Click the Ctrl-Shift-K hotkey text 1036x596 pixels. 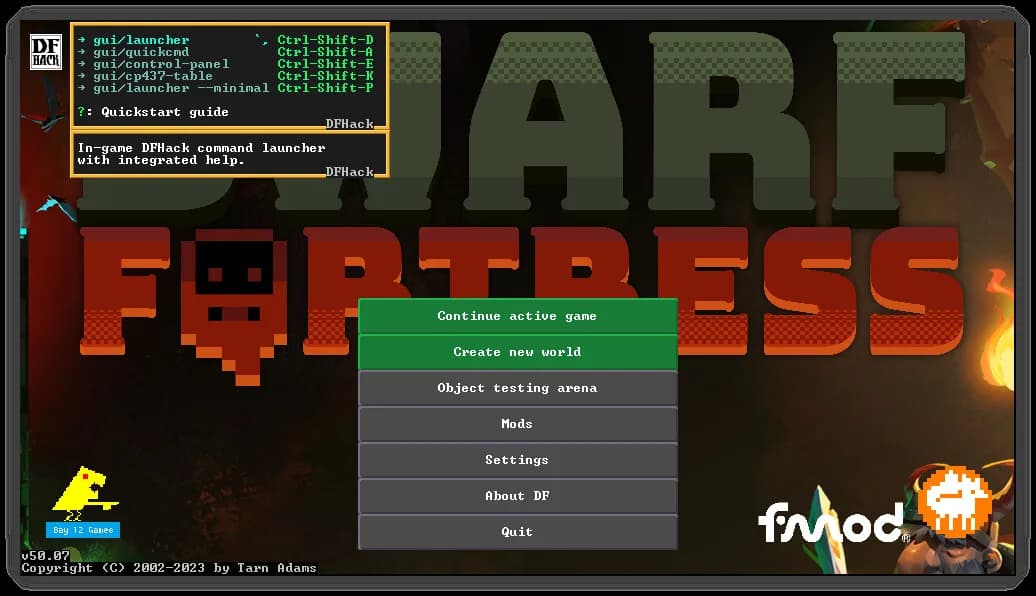coord(325,76)
